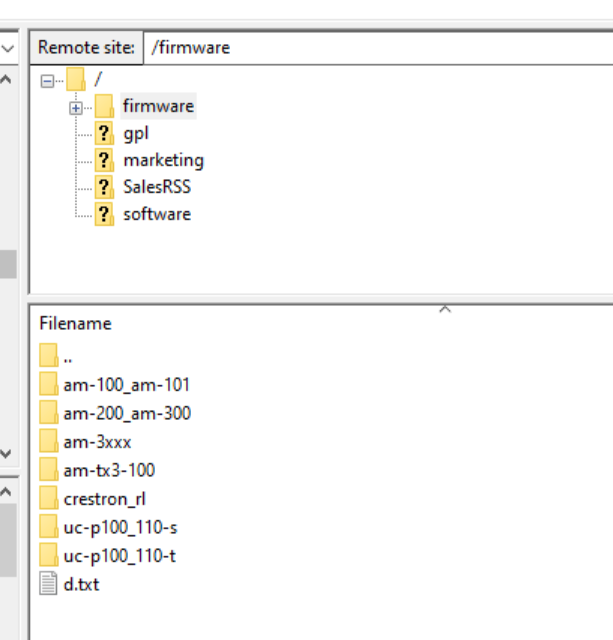Click the am-3xxx folder icon
The height and width of the screenshot is (640, 613).
click(48, 442)
